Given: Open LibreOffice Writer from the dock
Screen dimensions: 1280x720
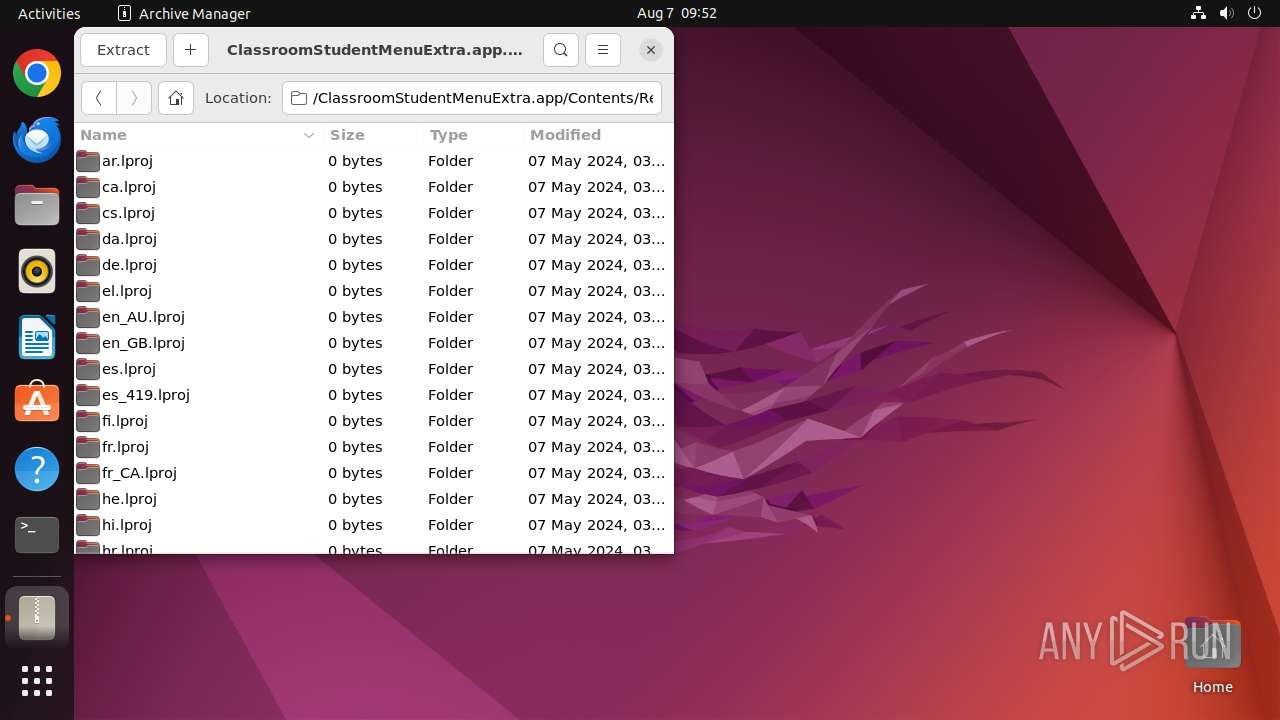Looking at the screenshot, I should 37,337.
